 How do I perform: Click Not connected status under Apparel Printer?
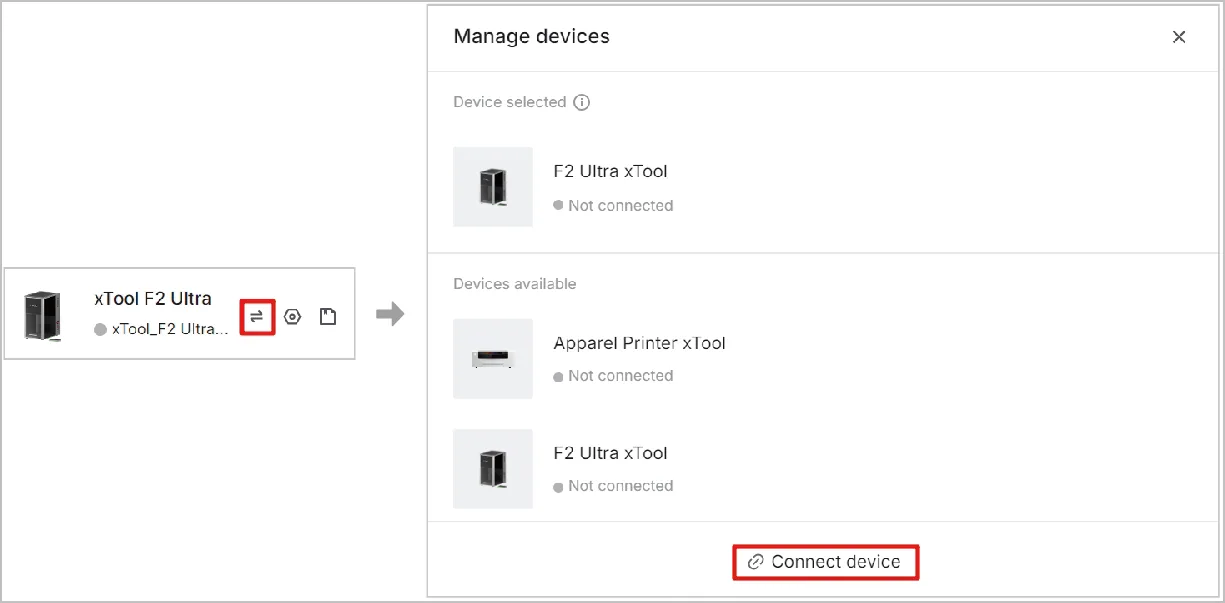coord(620,376)
